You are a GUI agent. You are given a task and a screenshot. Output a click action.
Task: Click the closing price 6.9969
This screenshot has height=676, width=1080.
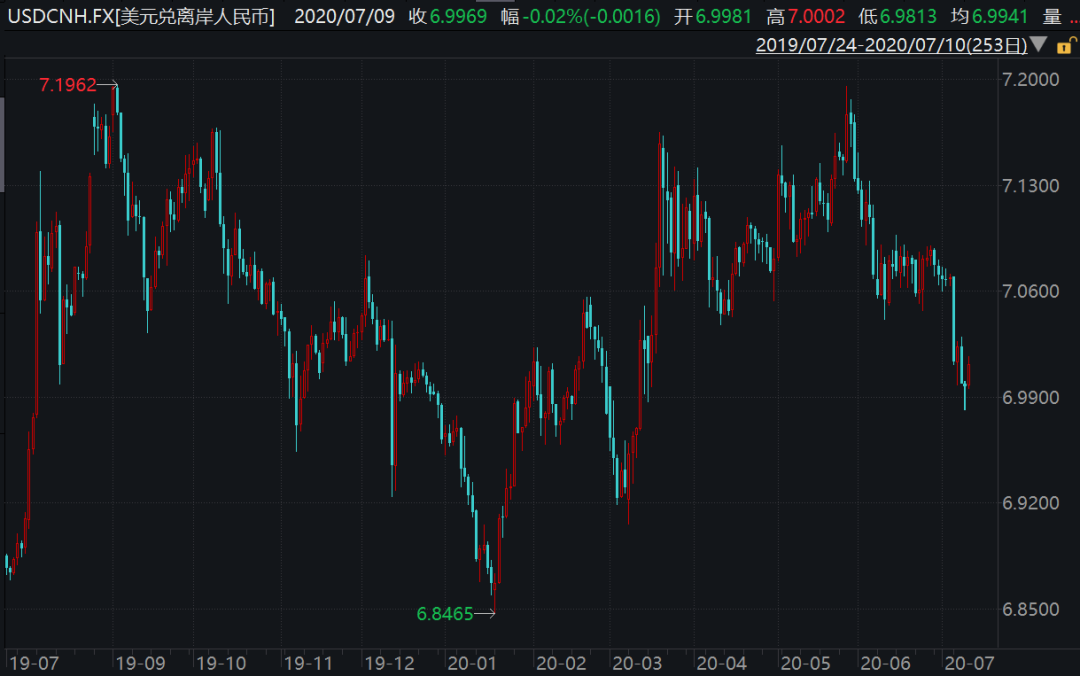(x=458, y=17)
